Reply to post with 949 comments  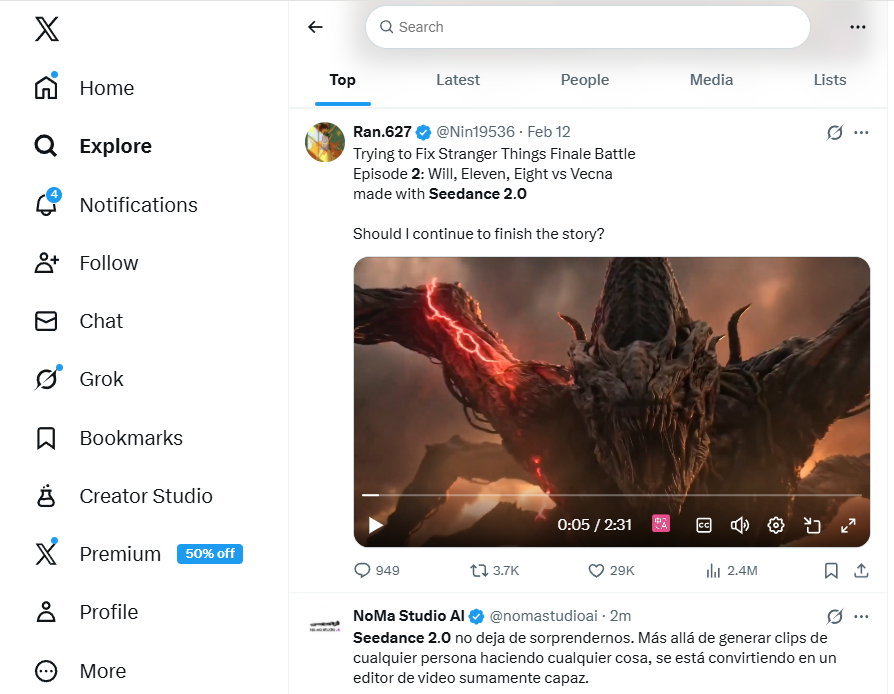[377, 570]
